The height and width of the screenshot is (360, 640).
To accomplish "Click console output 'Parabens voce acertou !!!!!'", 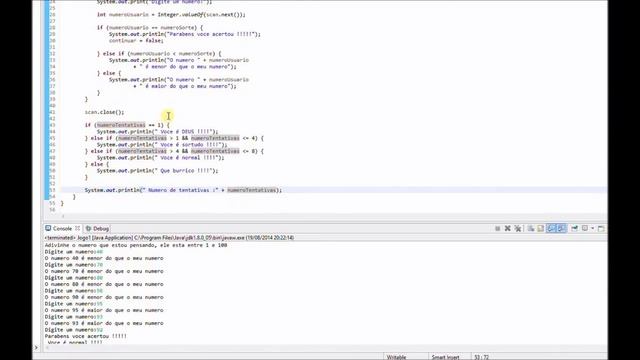I will [85, 336].
